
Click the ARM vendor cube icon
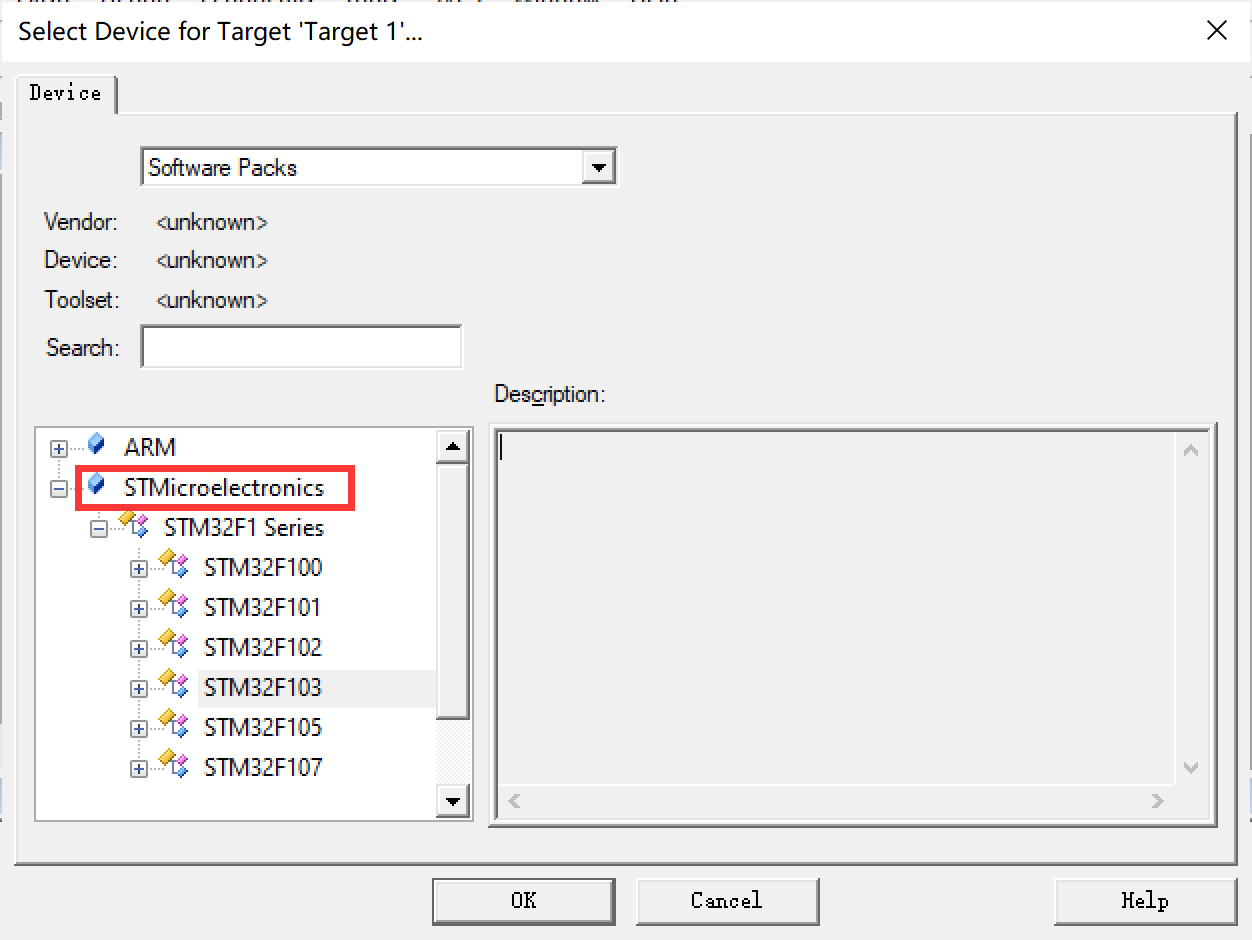pyautogui.click(x=96, y=444)
